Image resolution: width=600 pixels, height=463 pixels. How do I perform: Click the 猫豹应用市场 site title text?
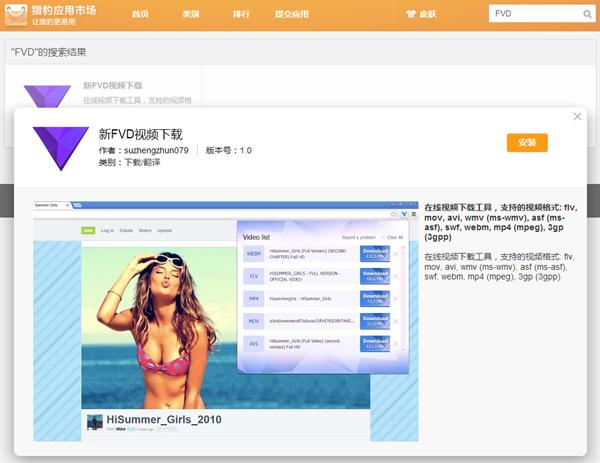tap(64, 10)
